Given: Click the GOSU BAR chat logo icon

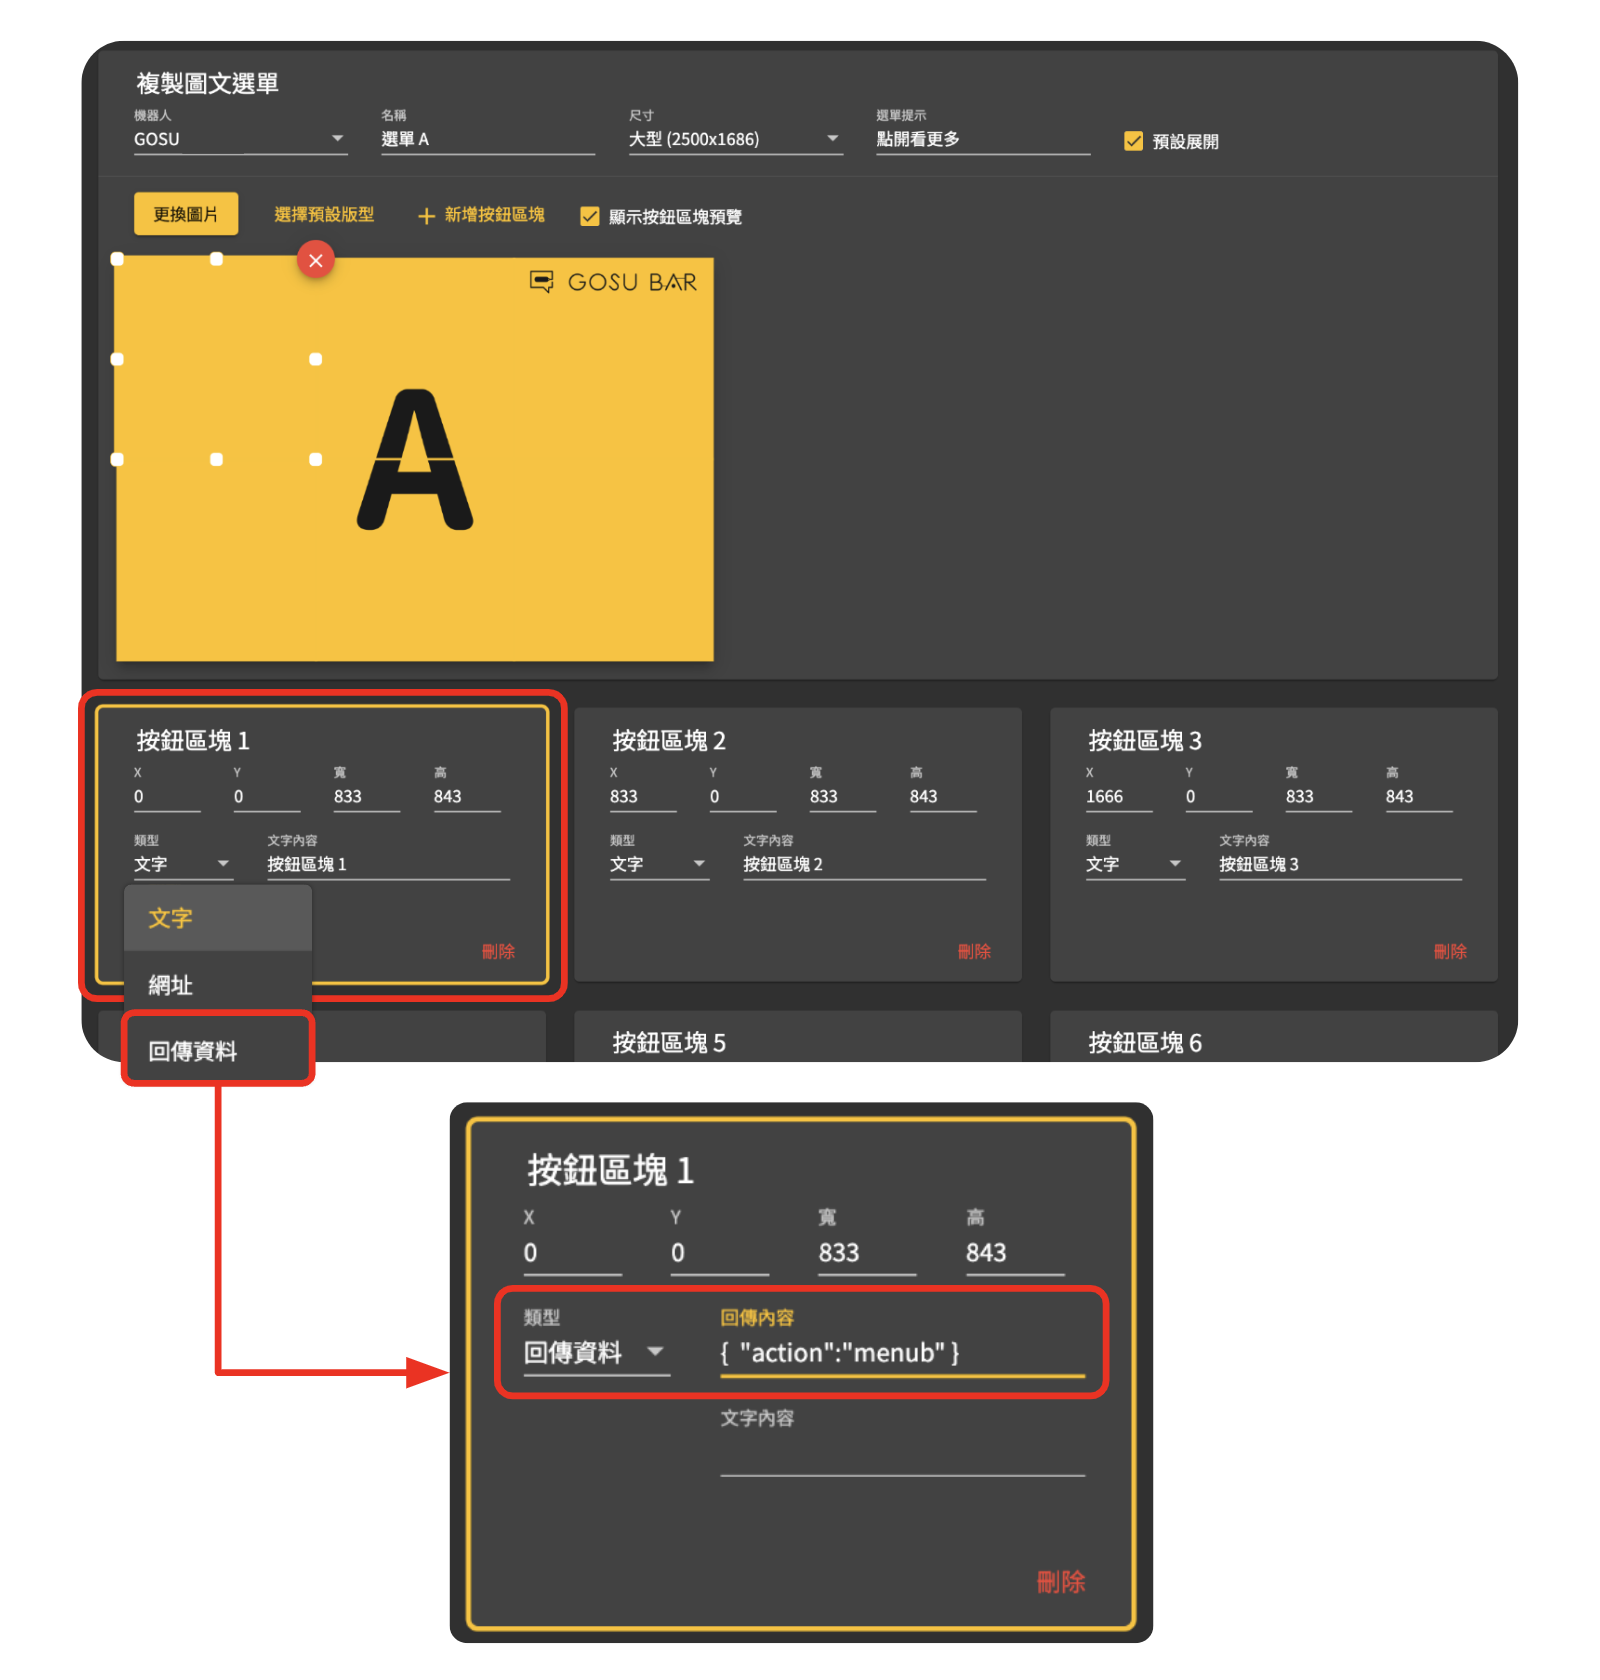Looking at the screenshot, I should click(541, 282).
